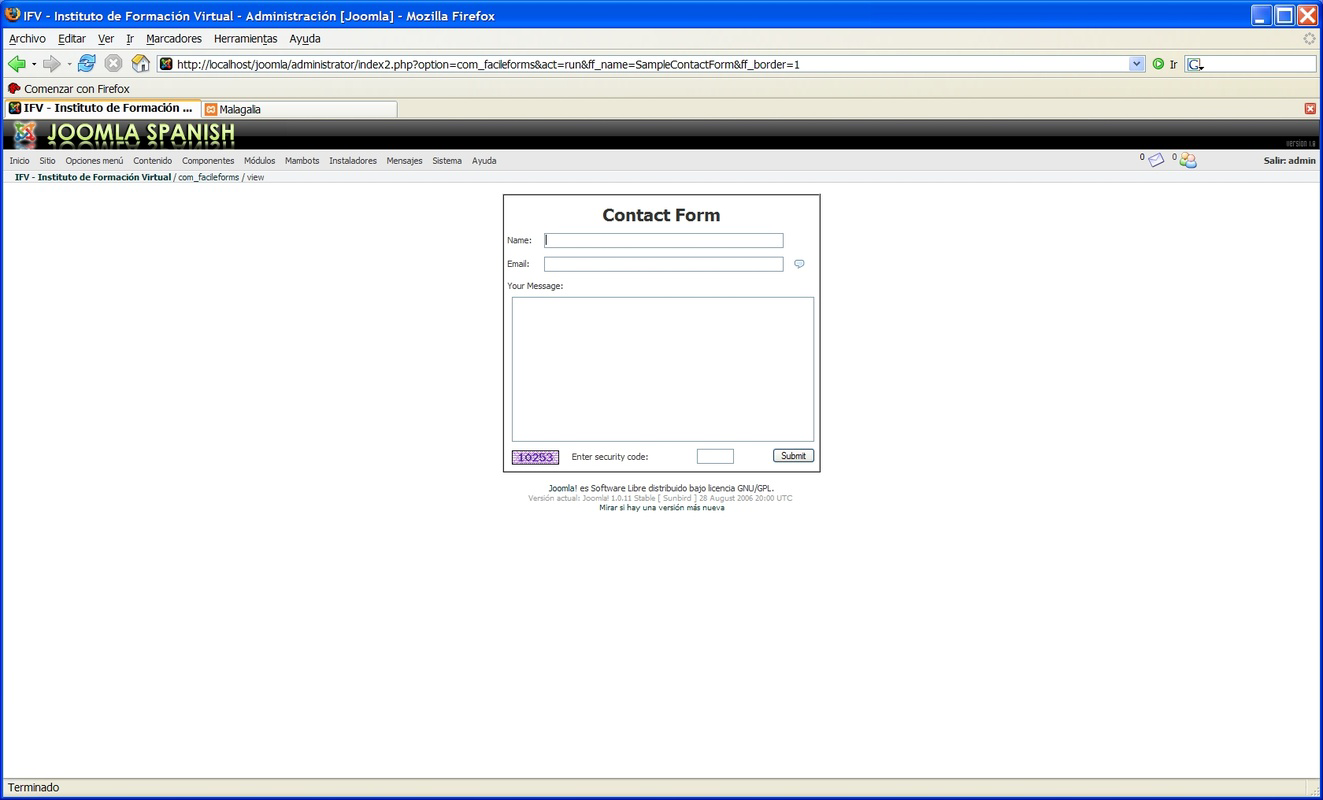The image size is (1323, 800).
Task: Click the 10253 captcha image
Action: [x=536, y=457]
